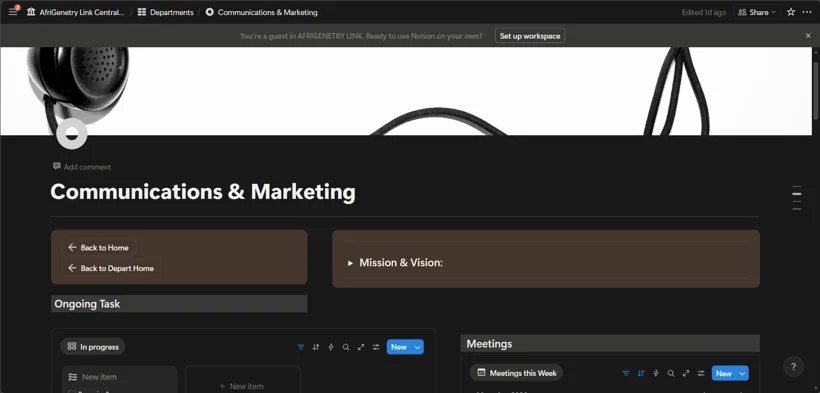
Task: Click the table of contents outline
Action: tap(796, 198)
